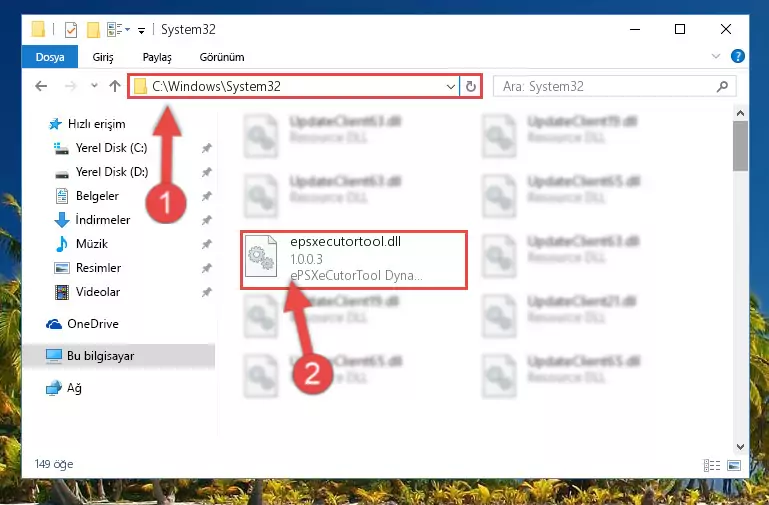Open Resimler folder in sidebar
This screenshot has width=769, height=505.
tap(98, 268)
